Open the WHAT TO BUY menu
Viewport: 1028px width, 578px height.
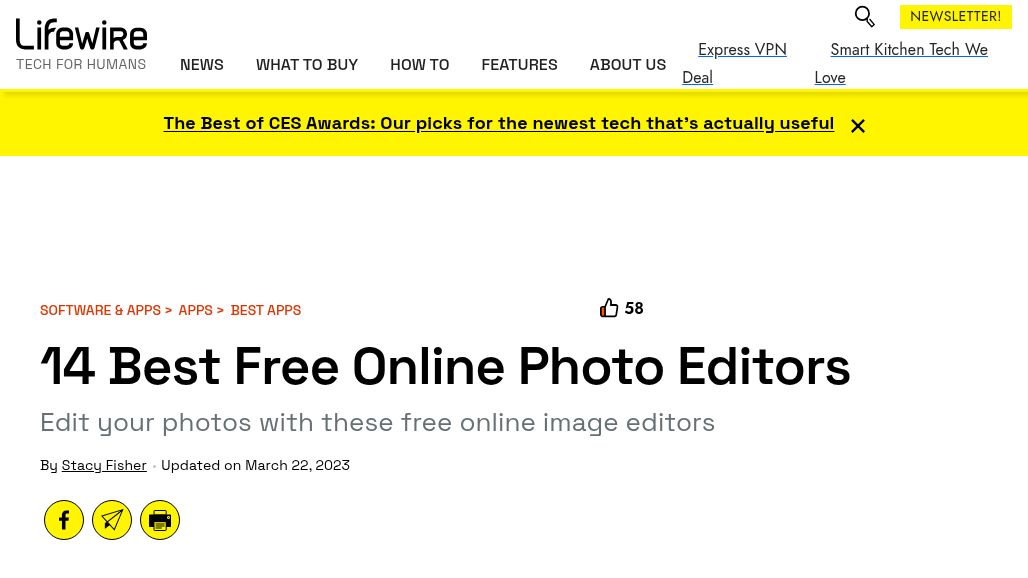pos(307,64)
